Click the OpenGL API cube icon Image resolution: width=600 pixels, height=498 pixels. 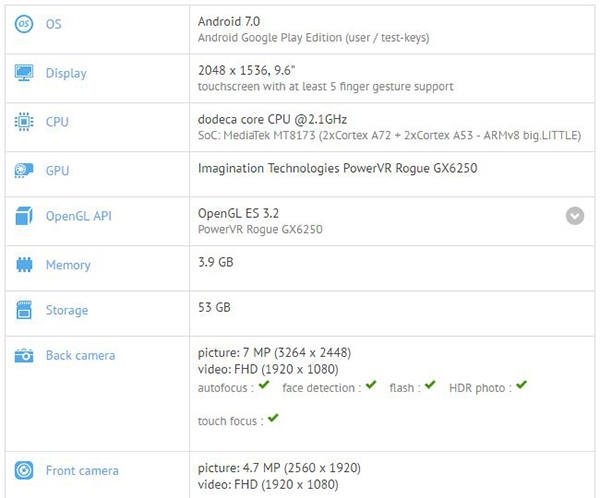tap(24, 216)
